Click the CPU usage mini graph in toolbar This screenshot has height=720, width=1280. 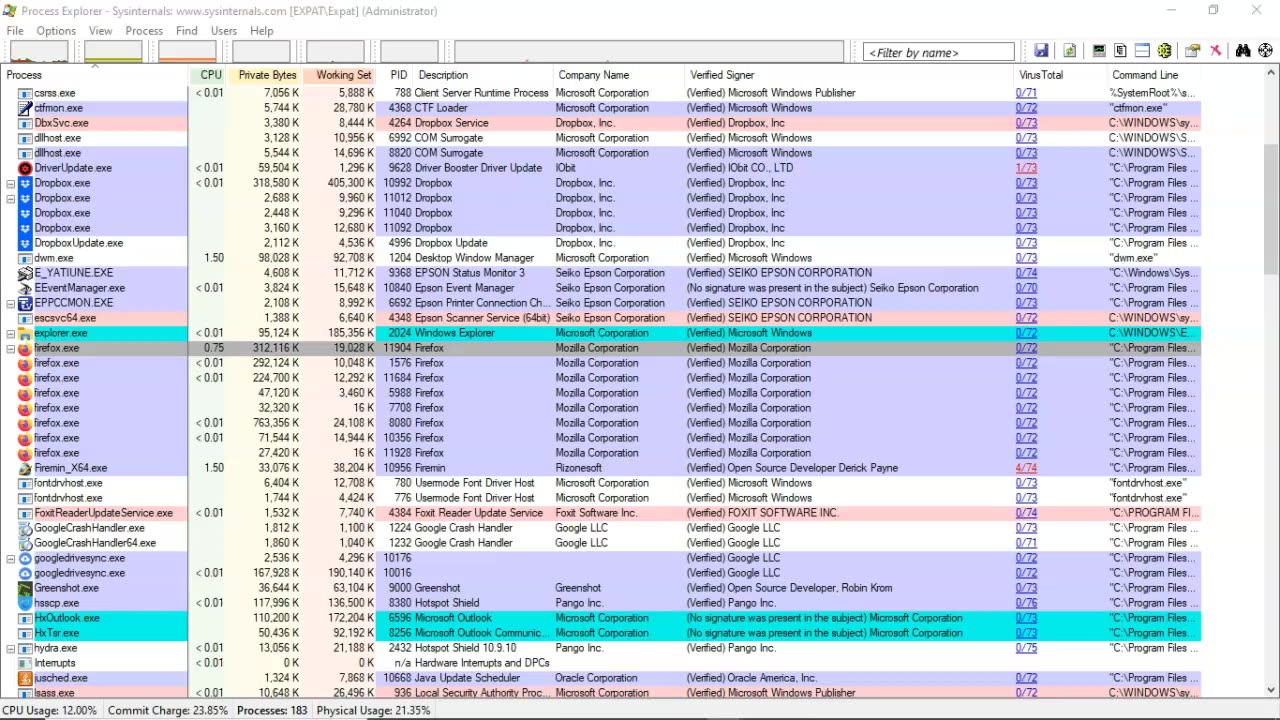pyautogui.click(x=39, y=51)
